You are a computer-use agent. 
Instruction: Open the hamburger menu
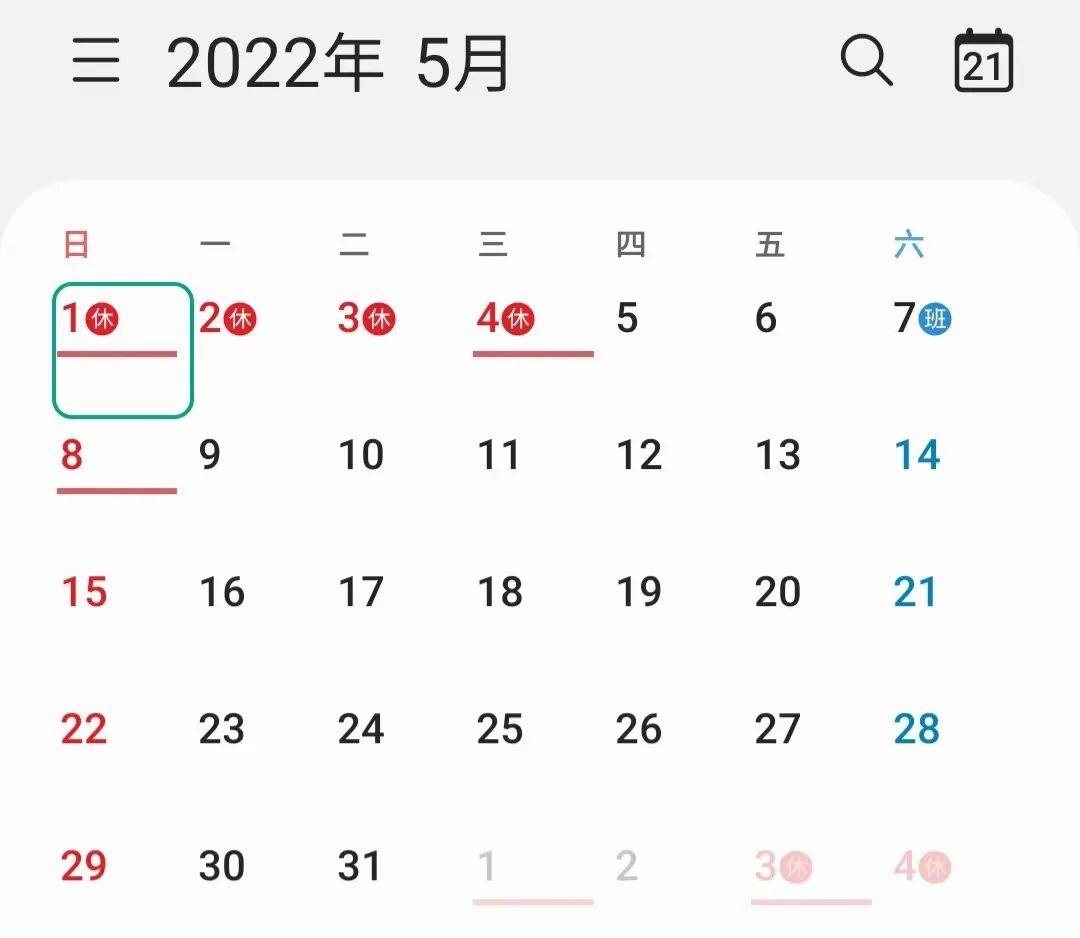[96, 63]
